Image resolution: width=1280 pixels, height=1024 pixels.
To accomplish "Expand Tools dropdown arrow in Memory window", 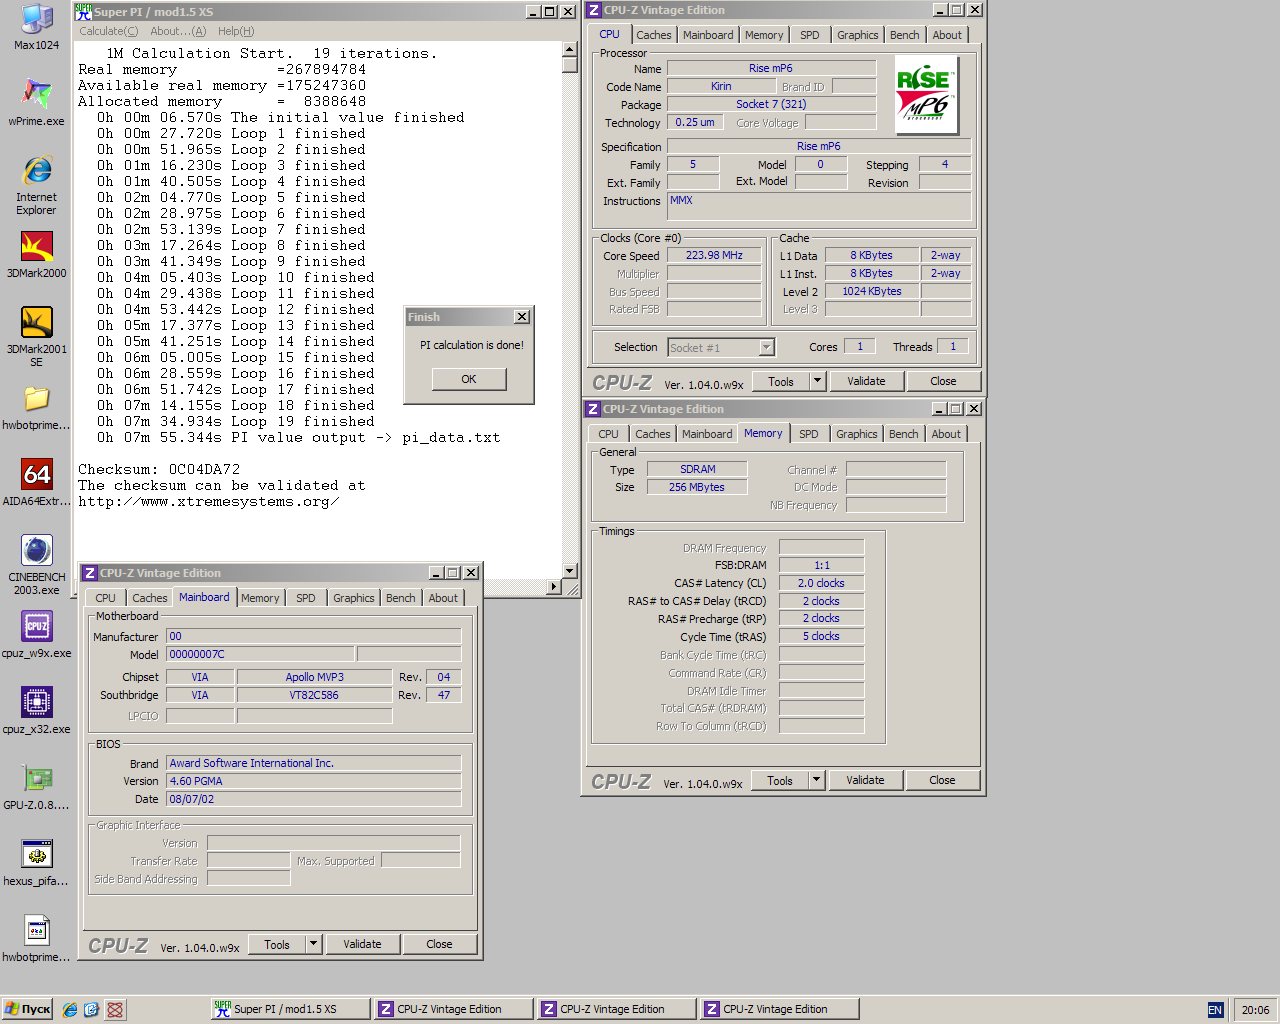I will click(816, 780).
